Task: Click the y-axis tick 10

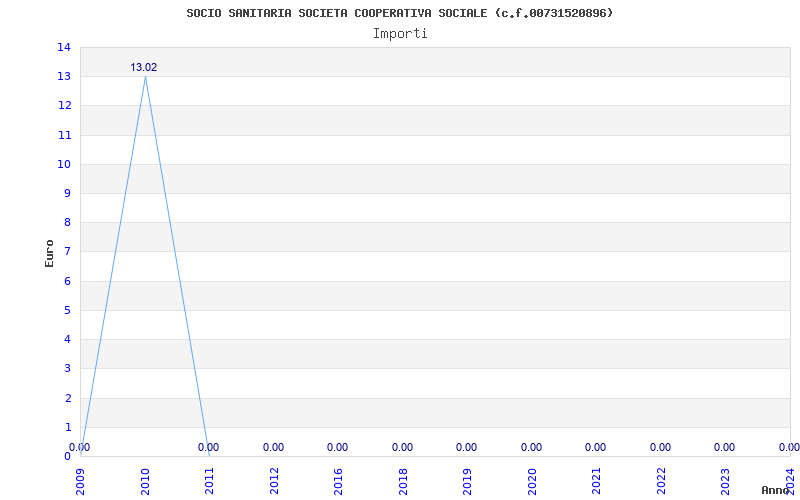Action: point(64,164)
